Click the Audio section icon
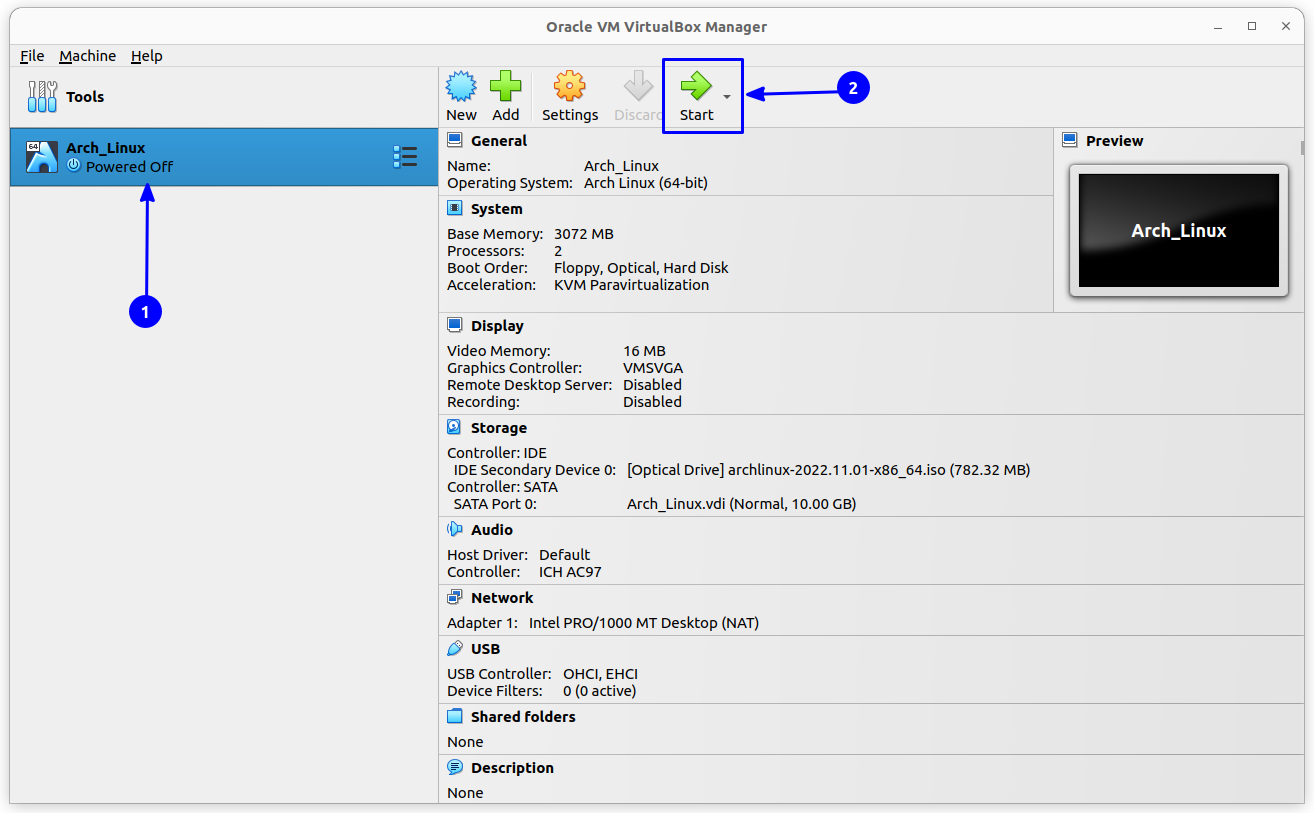This screenshot has height=813, width=1314. coord(453,529)
